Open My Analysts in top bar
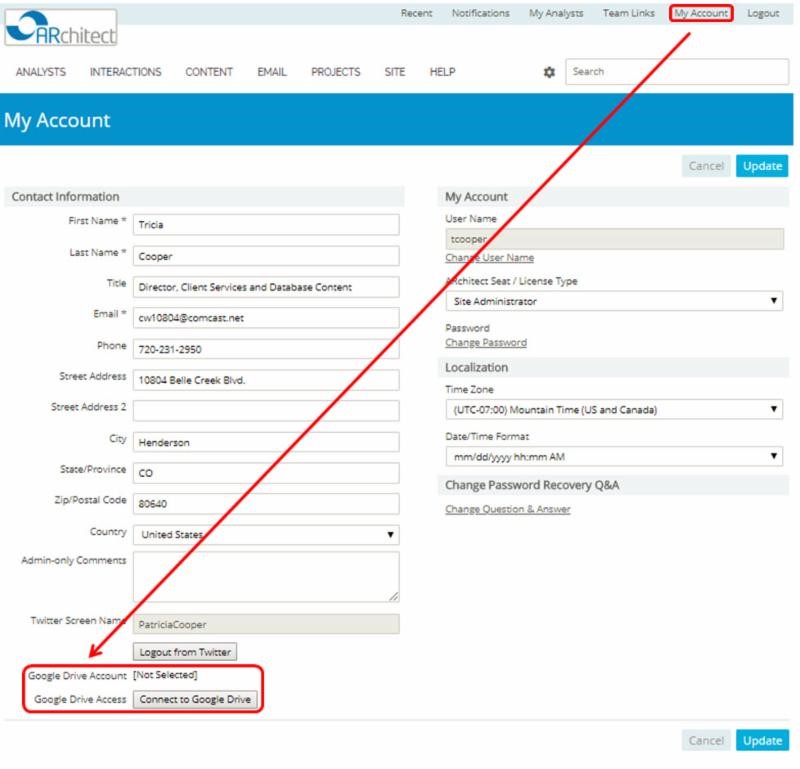This screenshot has width=800, height=769. click(556, 13)
